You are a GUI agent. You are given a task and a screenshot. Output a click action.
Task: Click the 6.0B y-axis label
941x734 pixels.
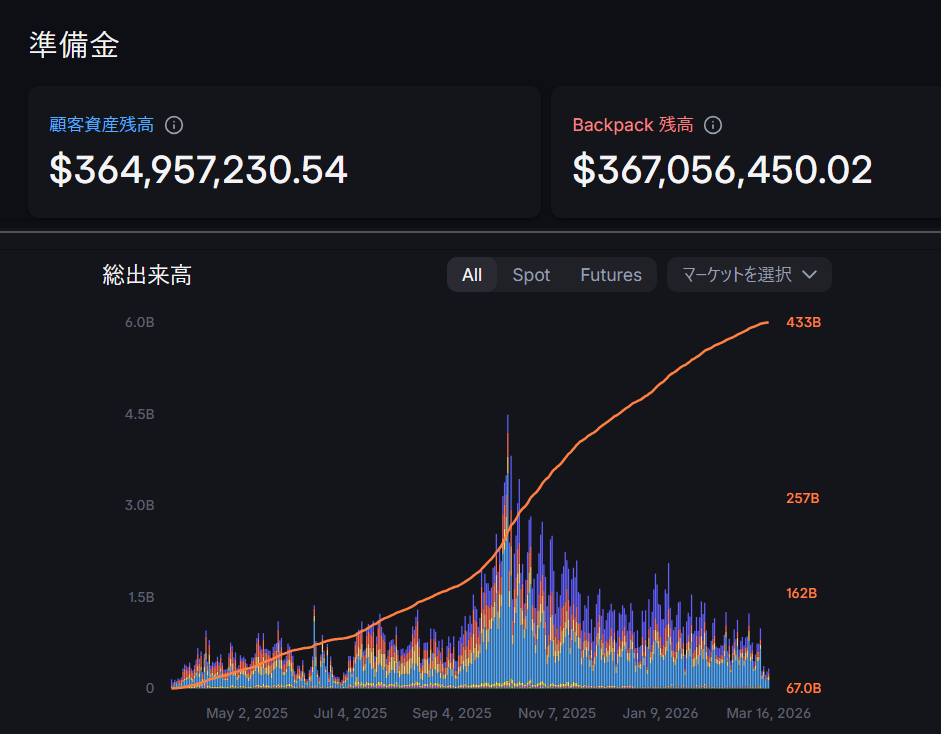click(x=139, y=323)
